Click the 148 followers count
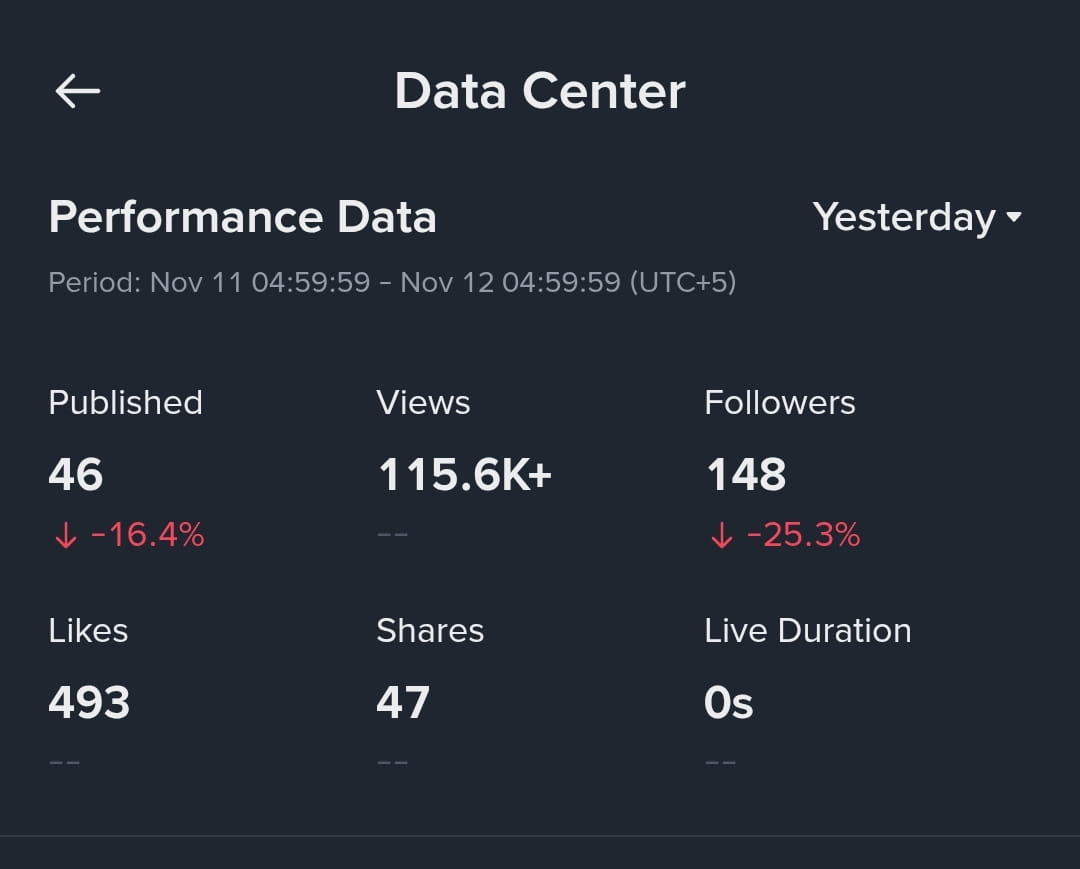Screen dimensions: 1080x869 pos(746,474)
